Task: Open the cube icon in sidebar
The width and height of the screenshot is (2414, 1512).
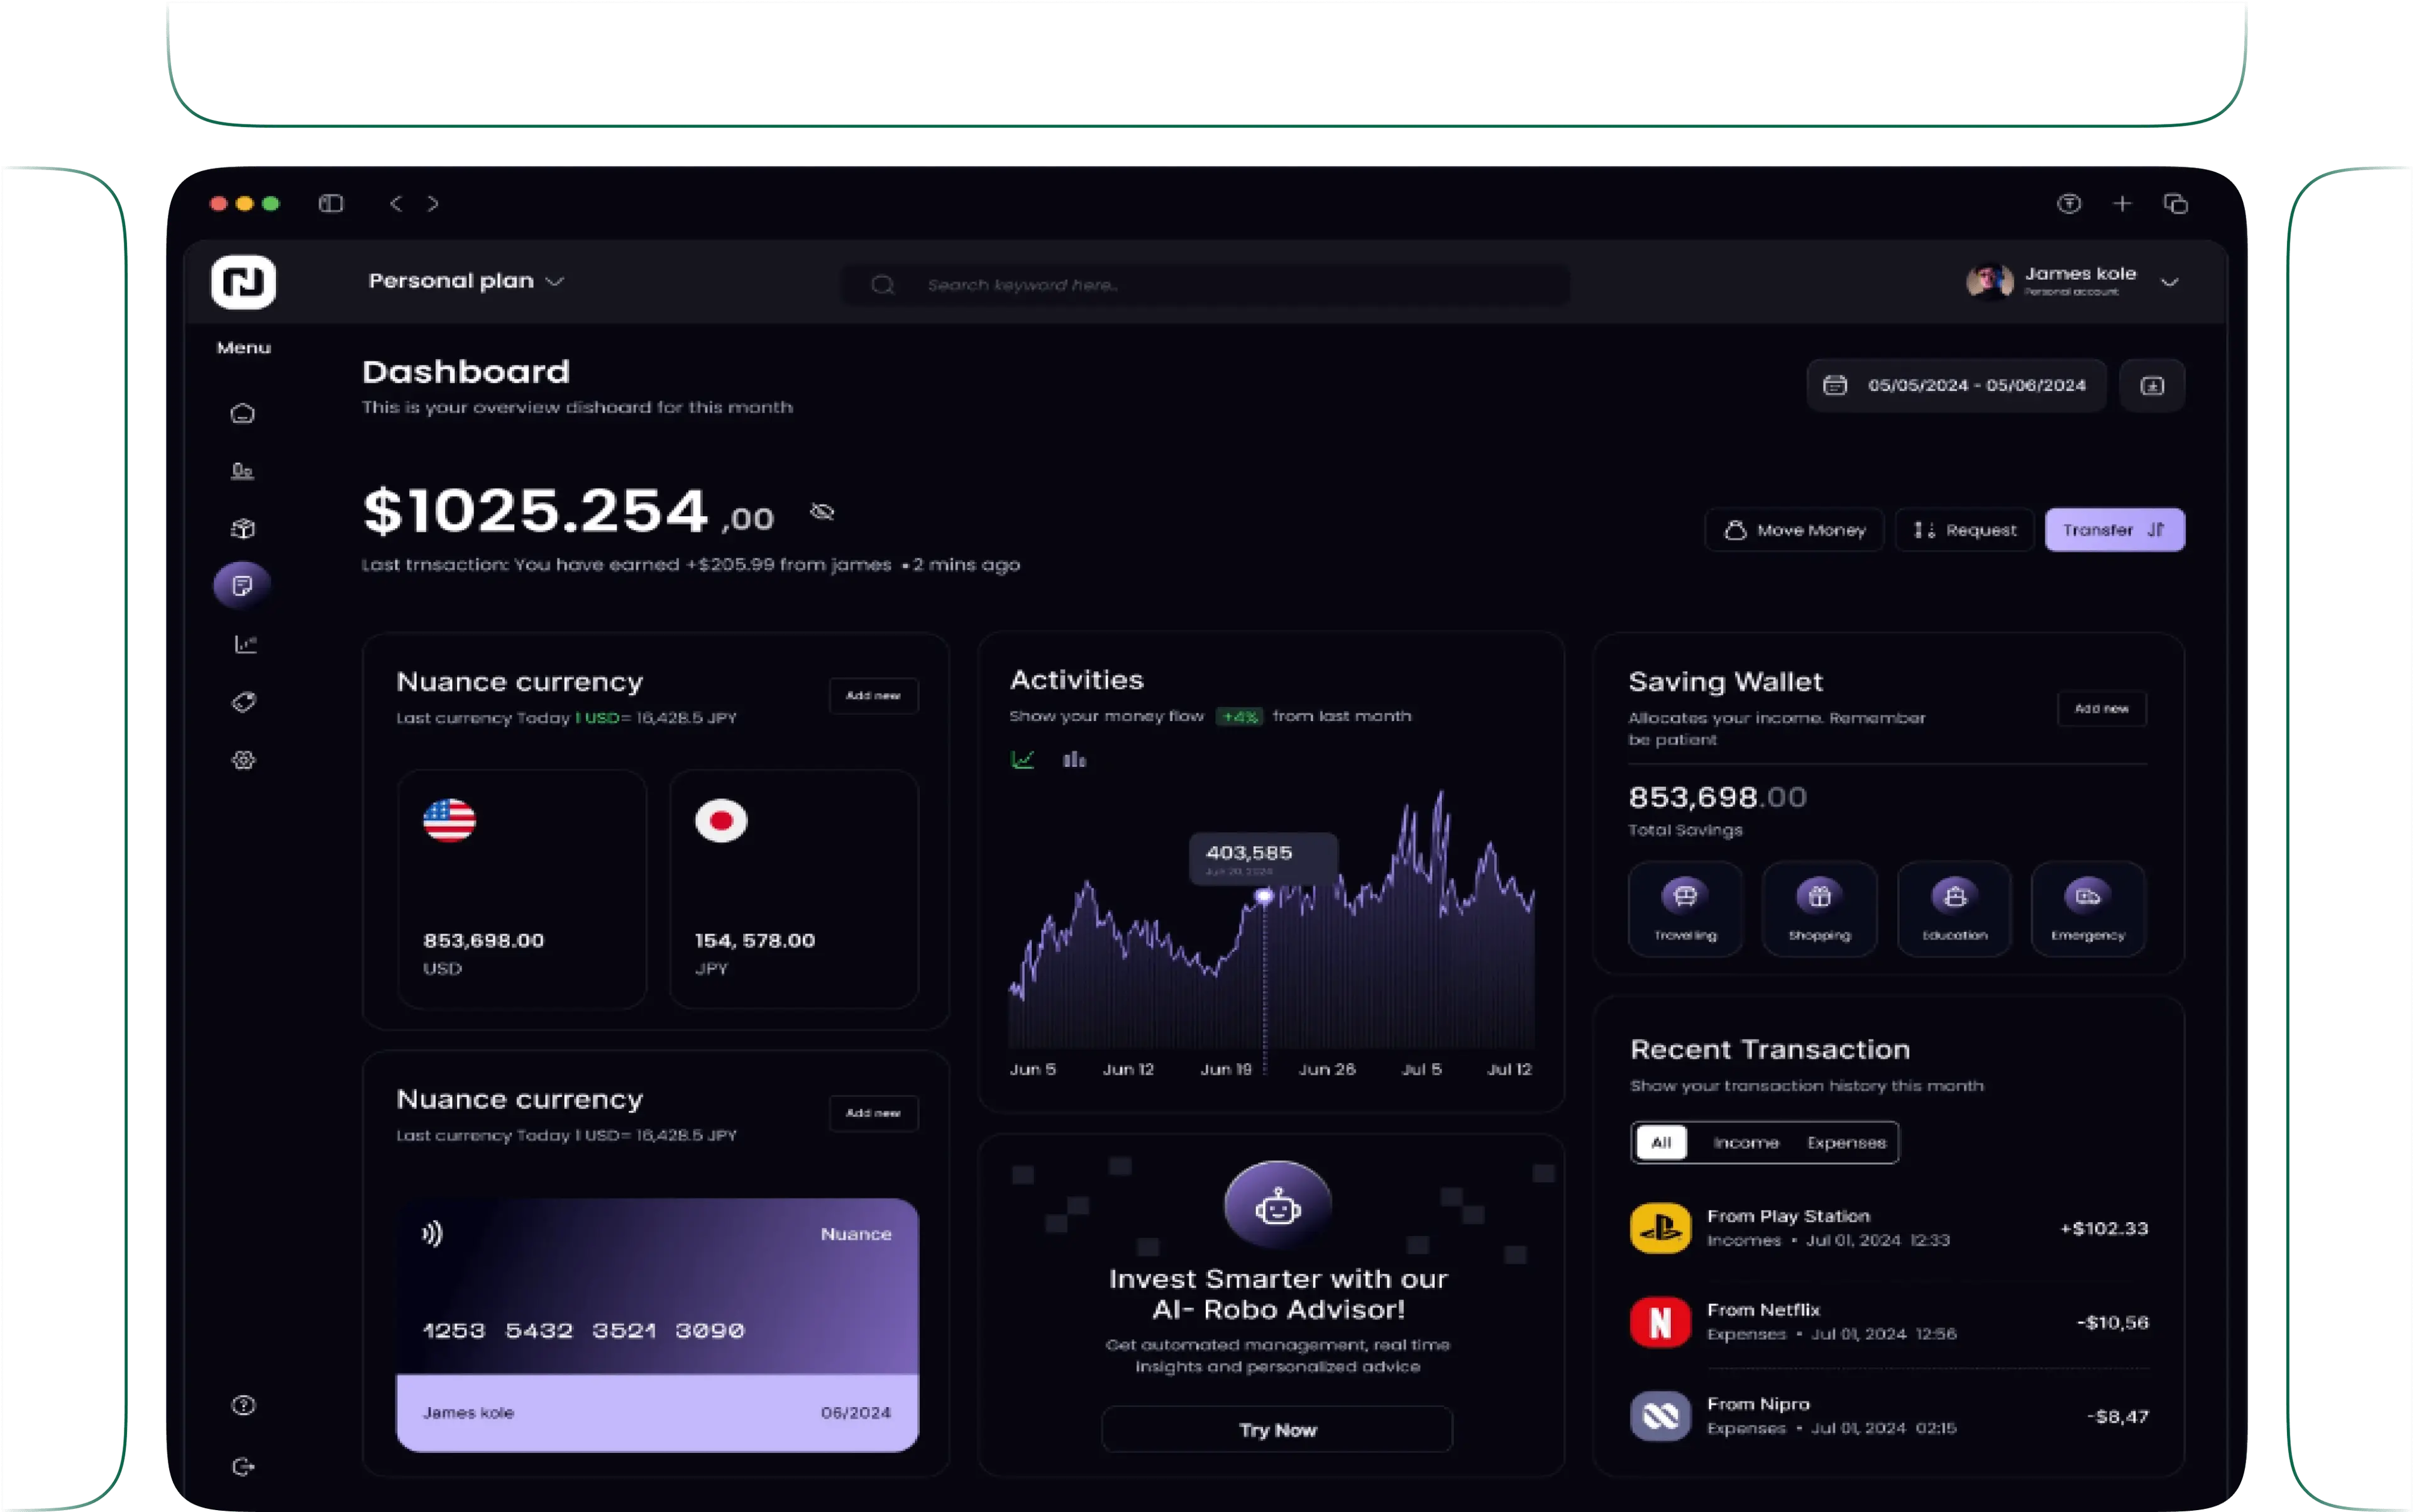Action: pyautogui.click(x=243, y=528)
